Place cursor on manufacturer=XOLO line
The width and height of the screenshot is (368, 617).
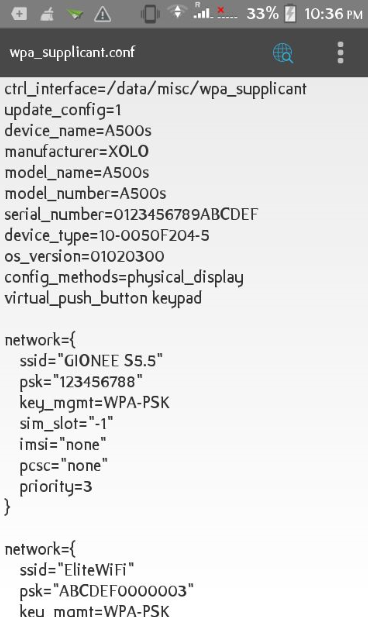click(x=77, y=151)
